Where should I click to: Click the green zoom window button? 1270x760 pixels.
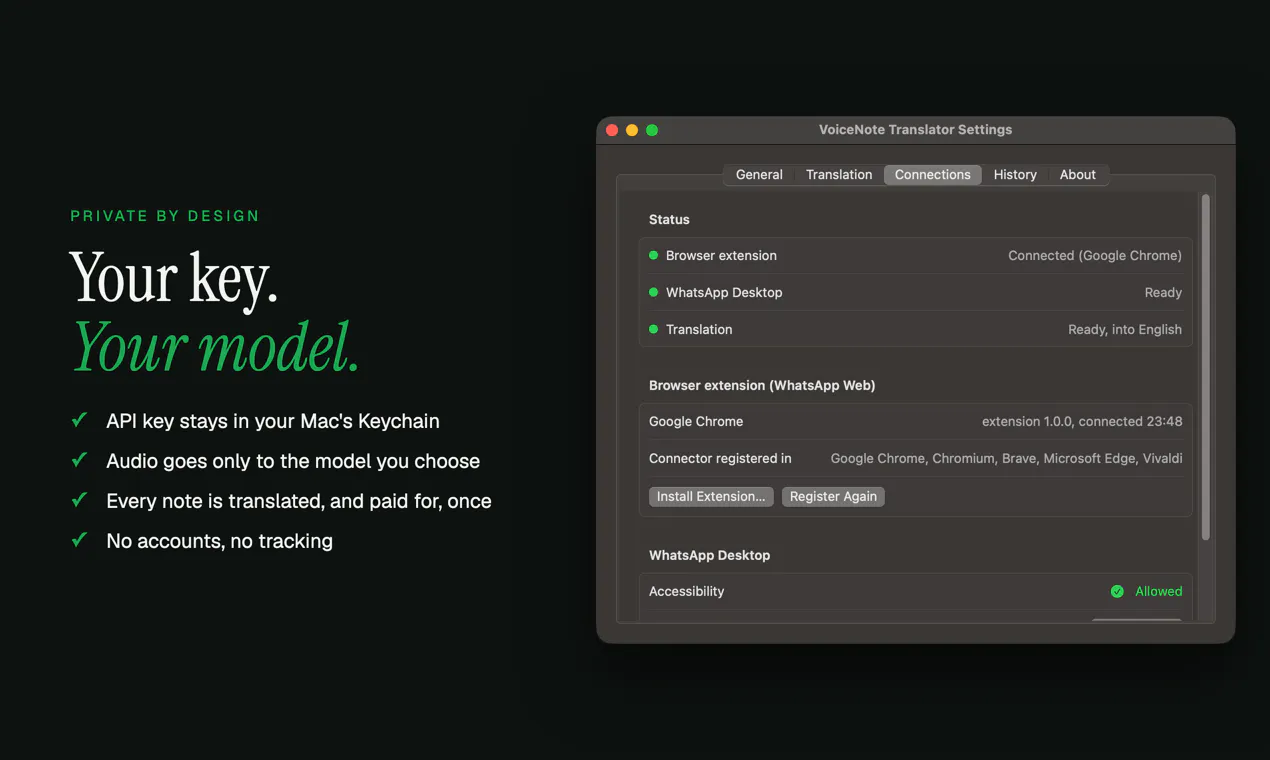(x=652, y=130)
